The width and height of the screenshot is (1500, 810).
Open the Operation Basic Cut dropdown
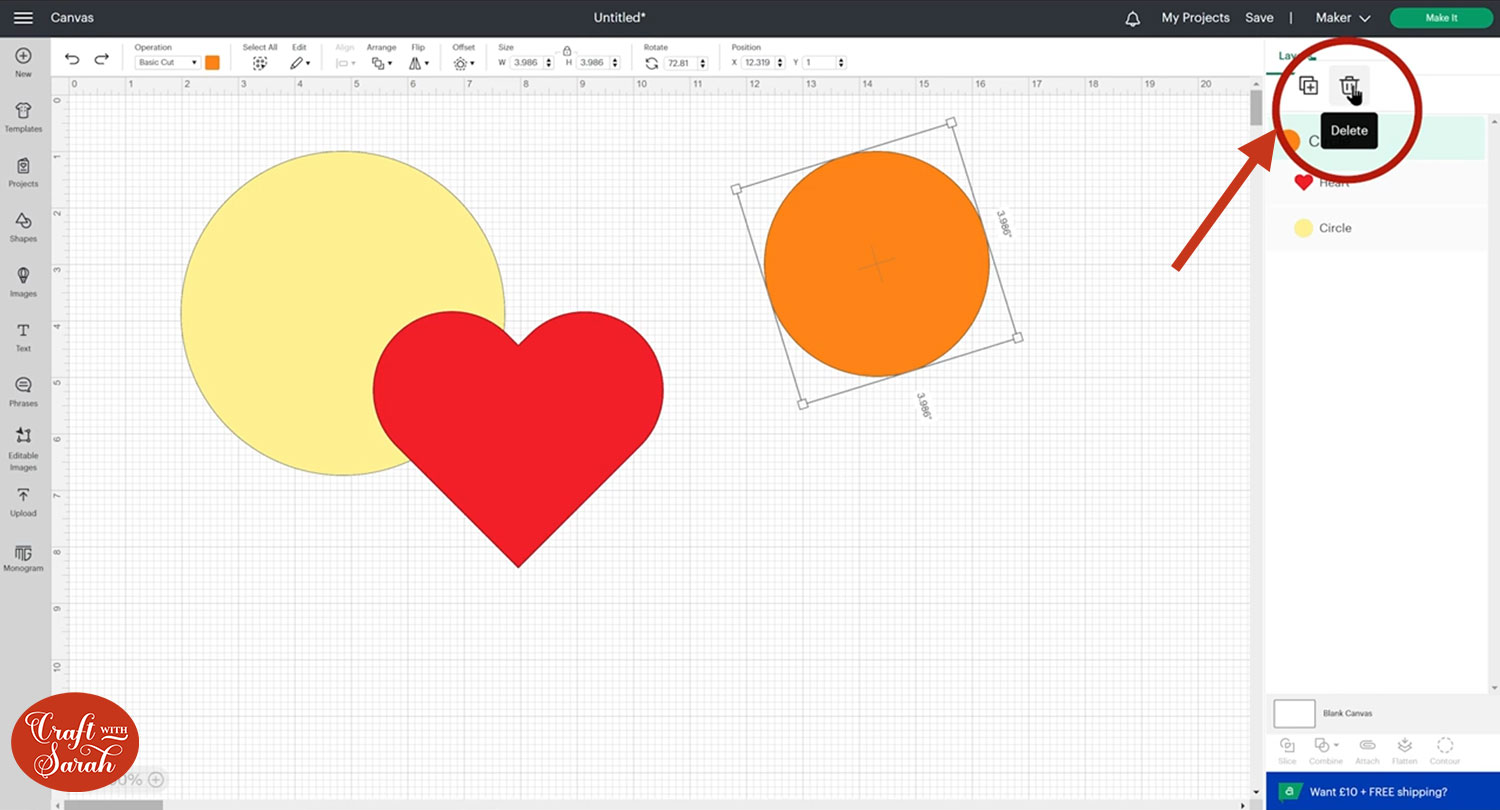click(167, 63)
